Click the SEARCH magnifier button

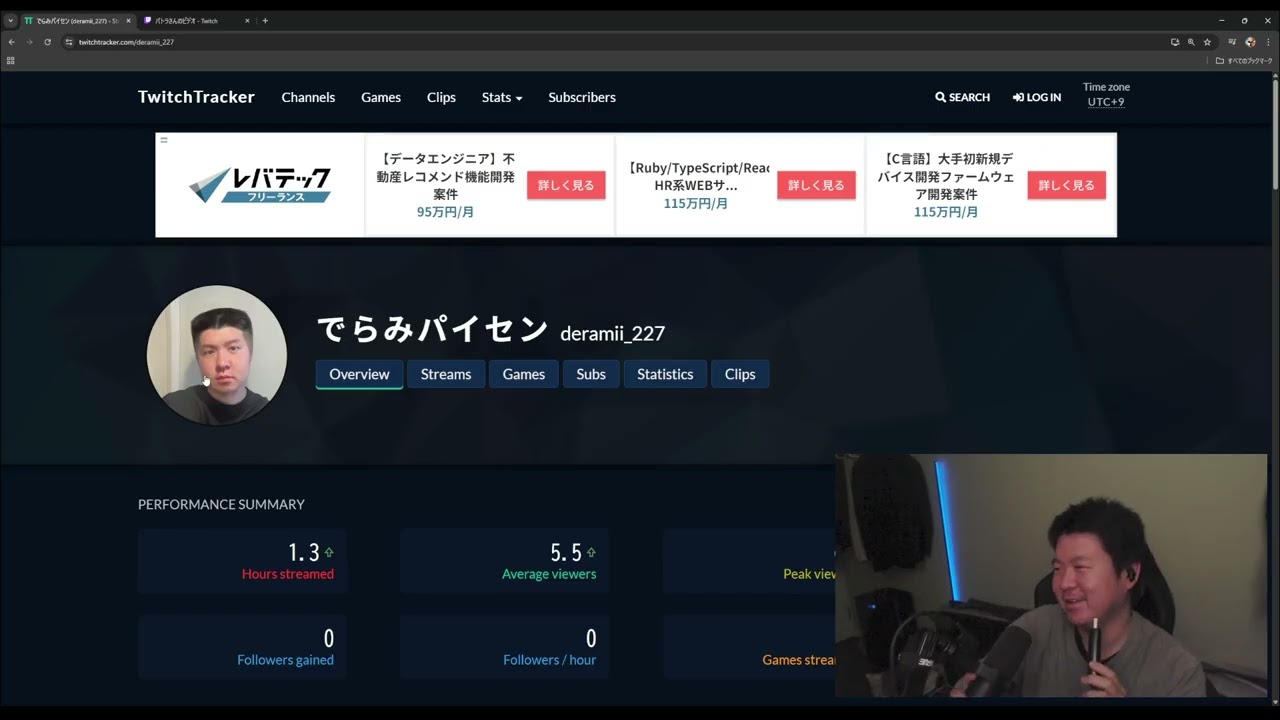pyautogui.click(x=962, y=97)
